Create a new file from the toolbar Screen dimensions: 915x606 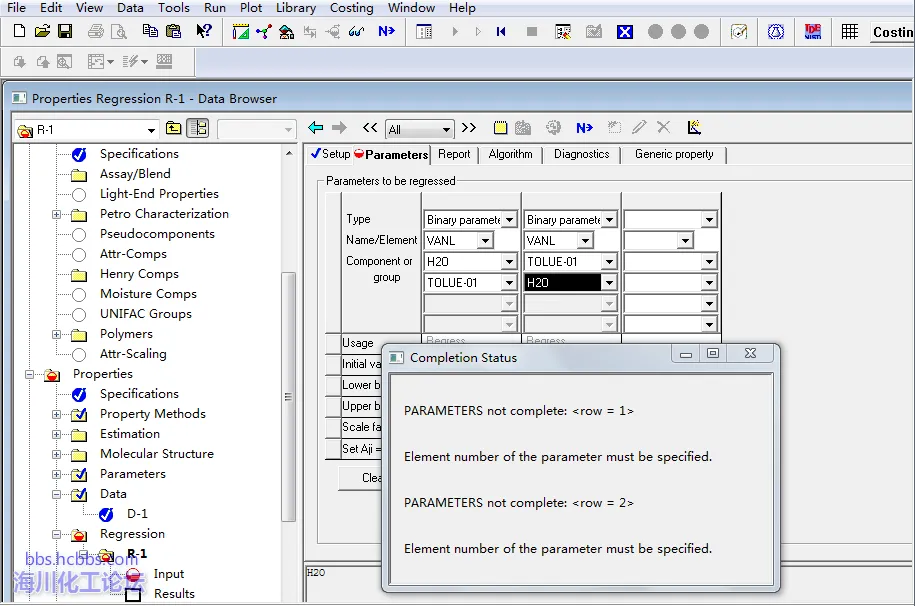(19, 32)
